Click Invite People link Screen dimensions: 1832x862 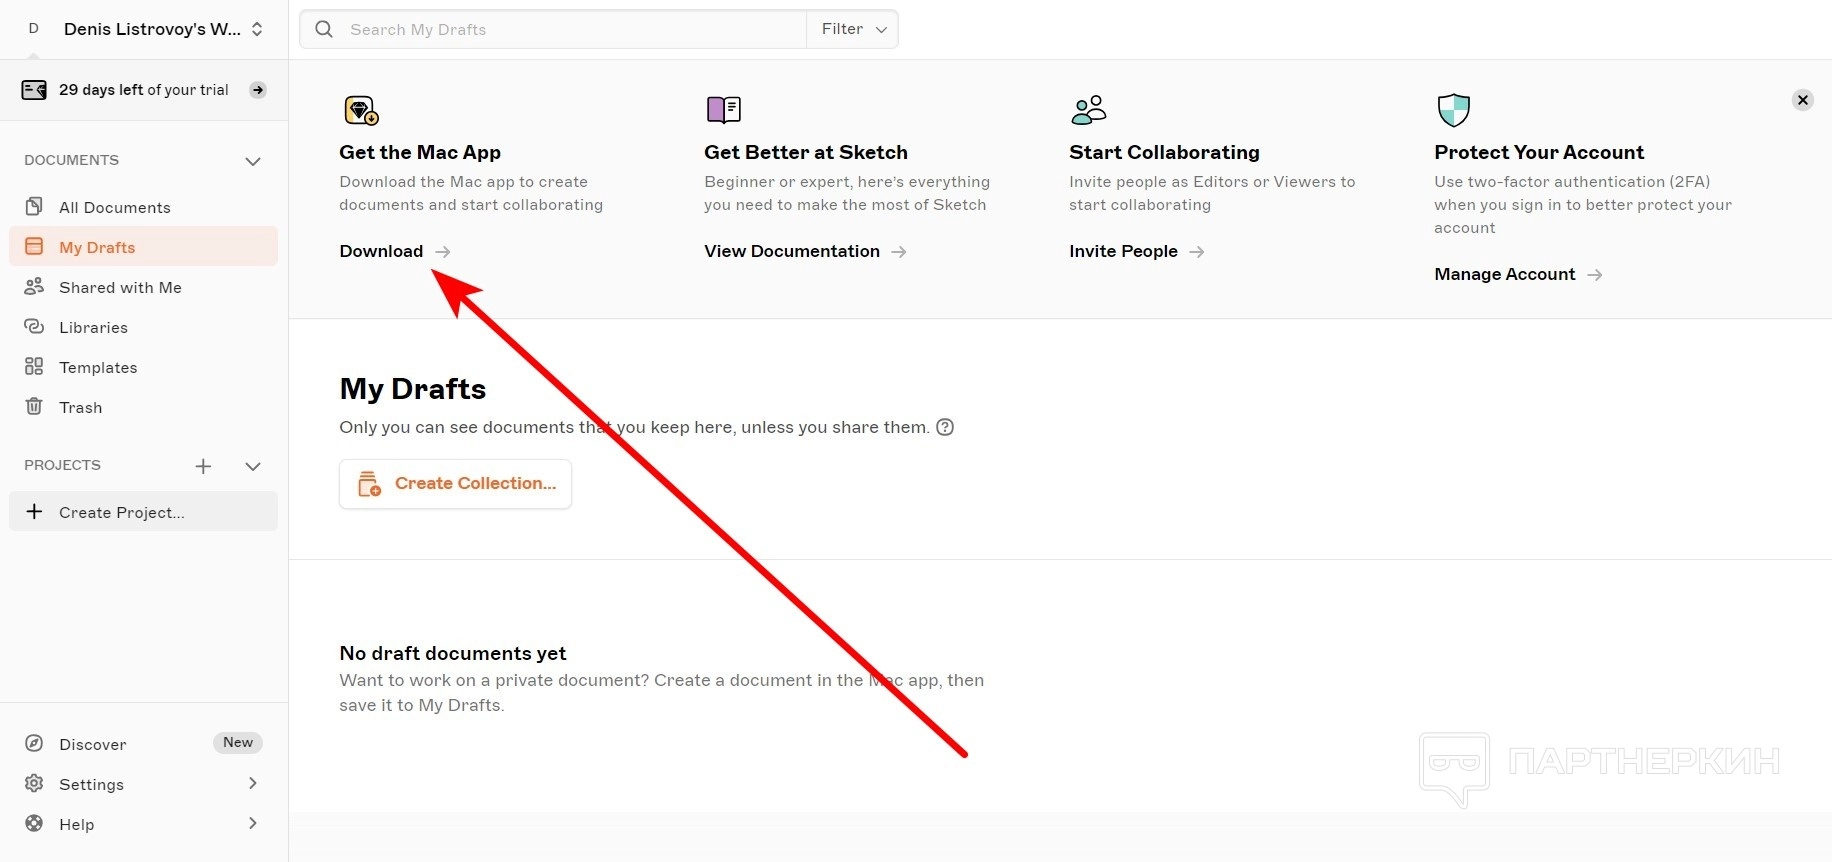tap(1123, 251)
